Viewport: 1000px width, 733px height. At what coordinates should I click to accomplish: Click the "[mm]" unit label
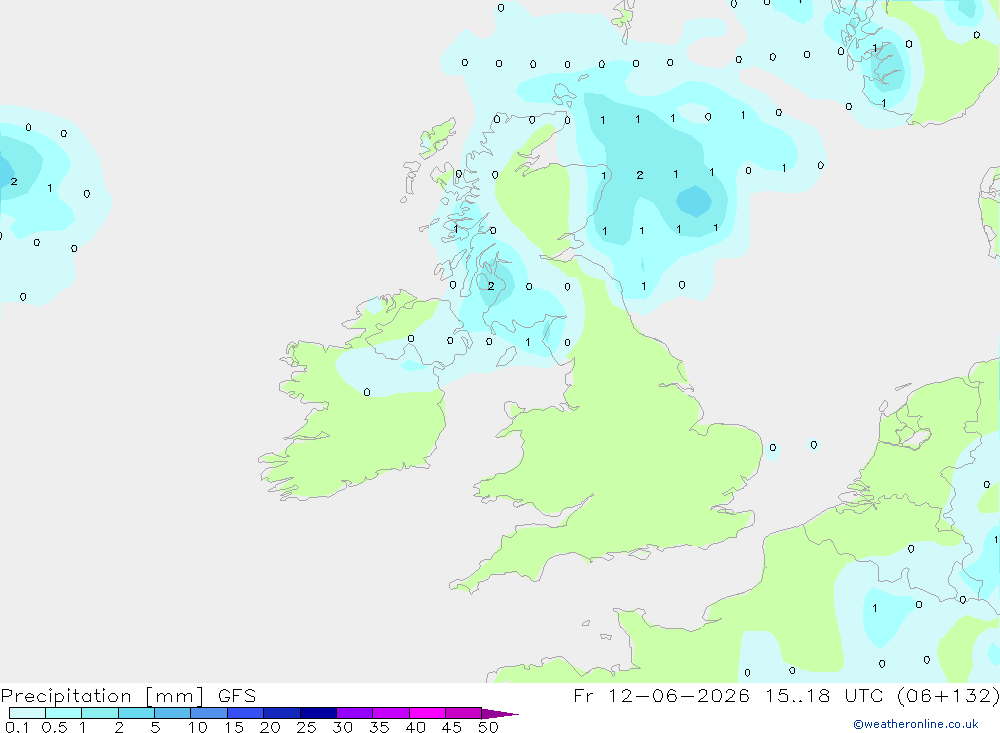coord(175,696)
